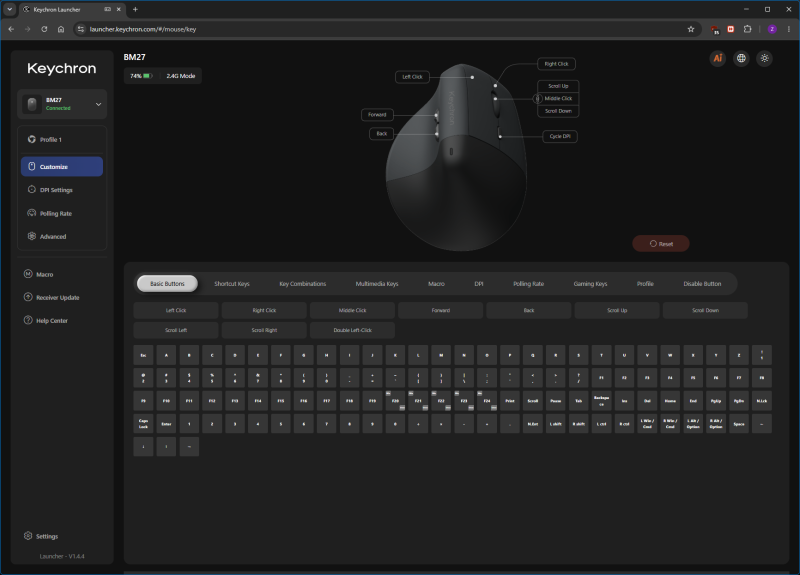The image size is (800, 575).
Task: Select the Middle Click mouse label
Action: (558, 98)
